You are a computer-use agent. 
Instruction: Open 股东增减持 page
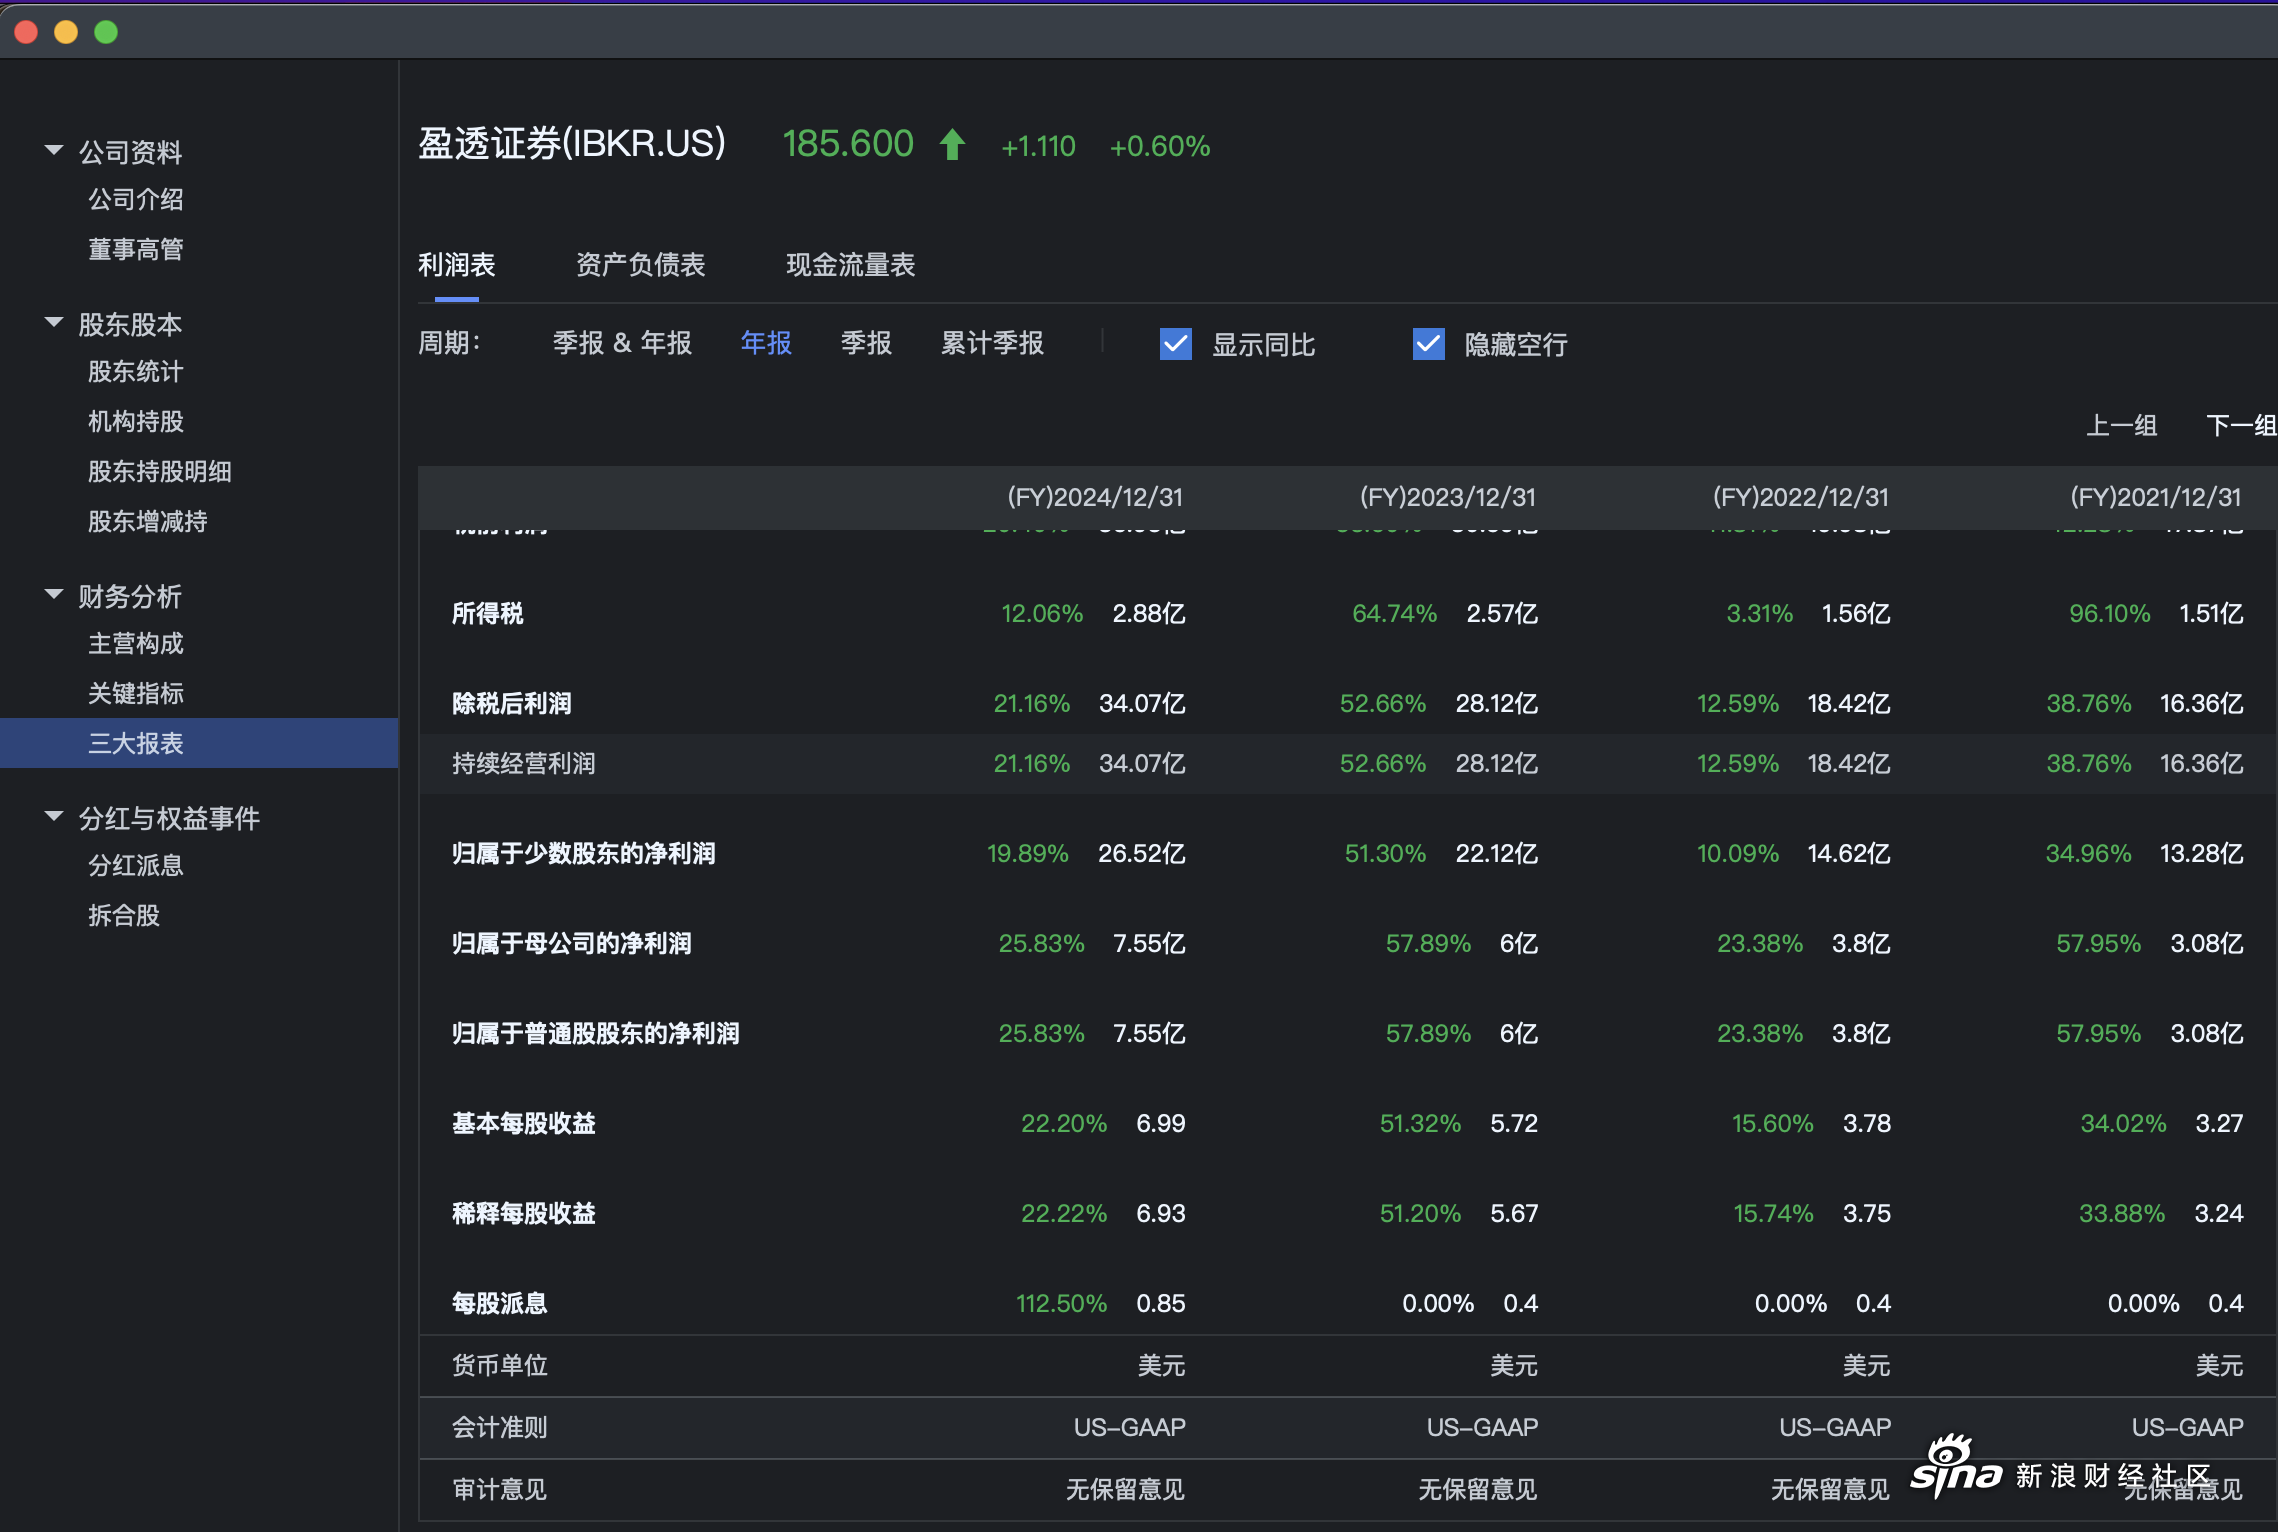148,521
